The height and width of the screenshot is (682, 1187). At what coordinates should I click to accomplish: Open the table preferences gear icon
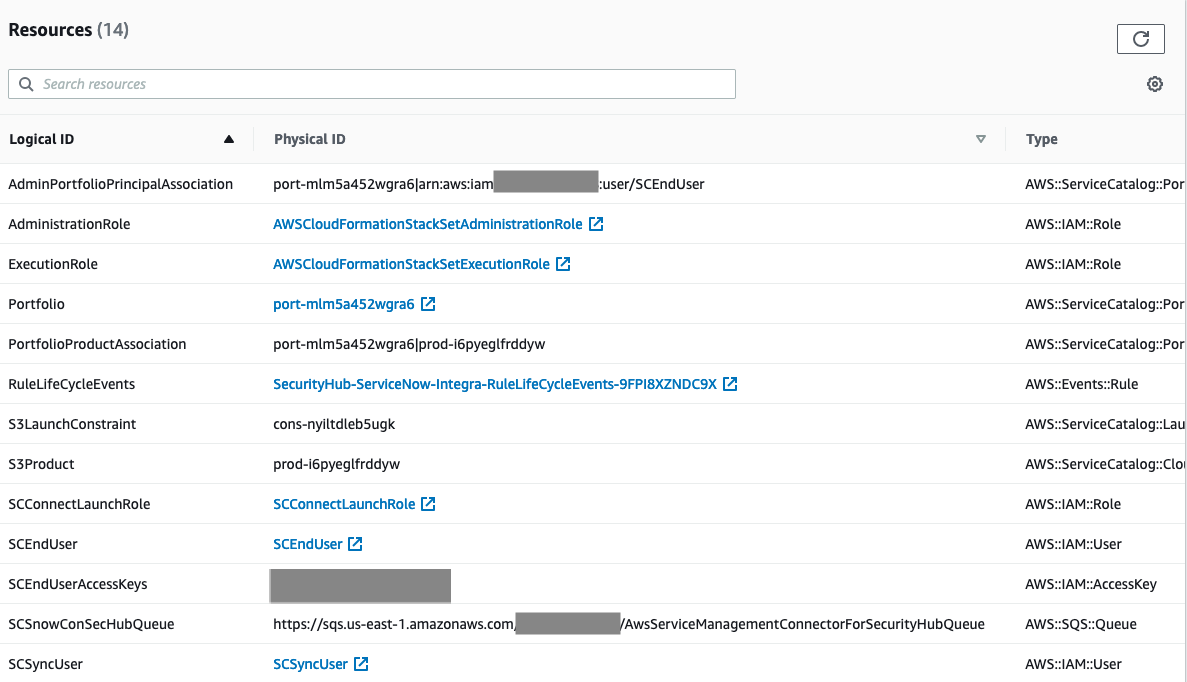tap(1155, 84)
